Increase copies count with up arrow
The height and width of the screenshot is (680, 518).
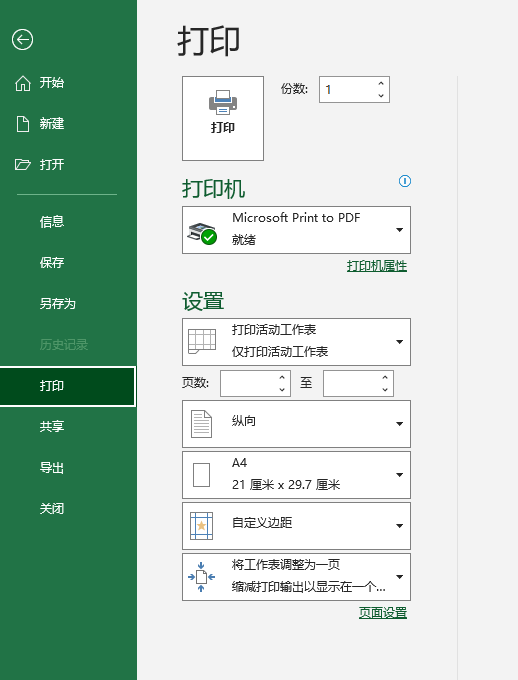[x=381, y=83]
